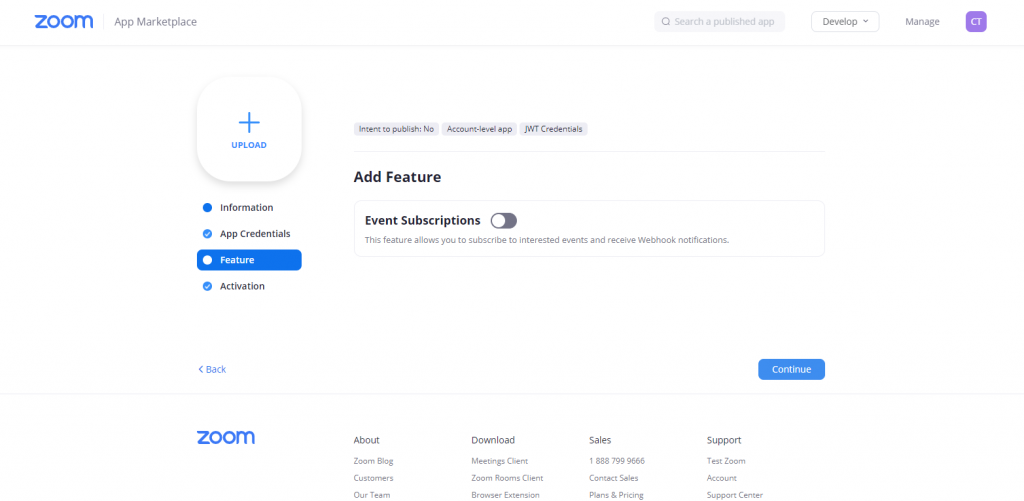The width and height of the screenshot is (1024, 501).
Task: Click the search magnifier icon
Action: [x=666, y=21]
